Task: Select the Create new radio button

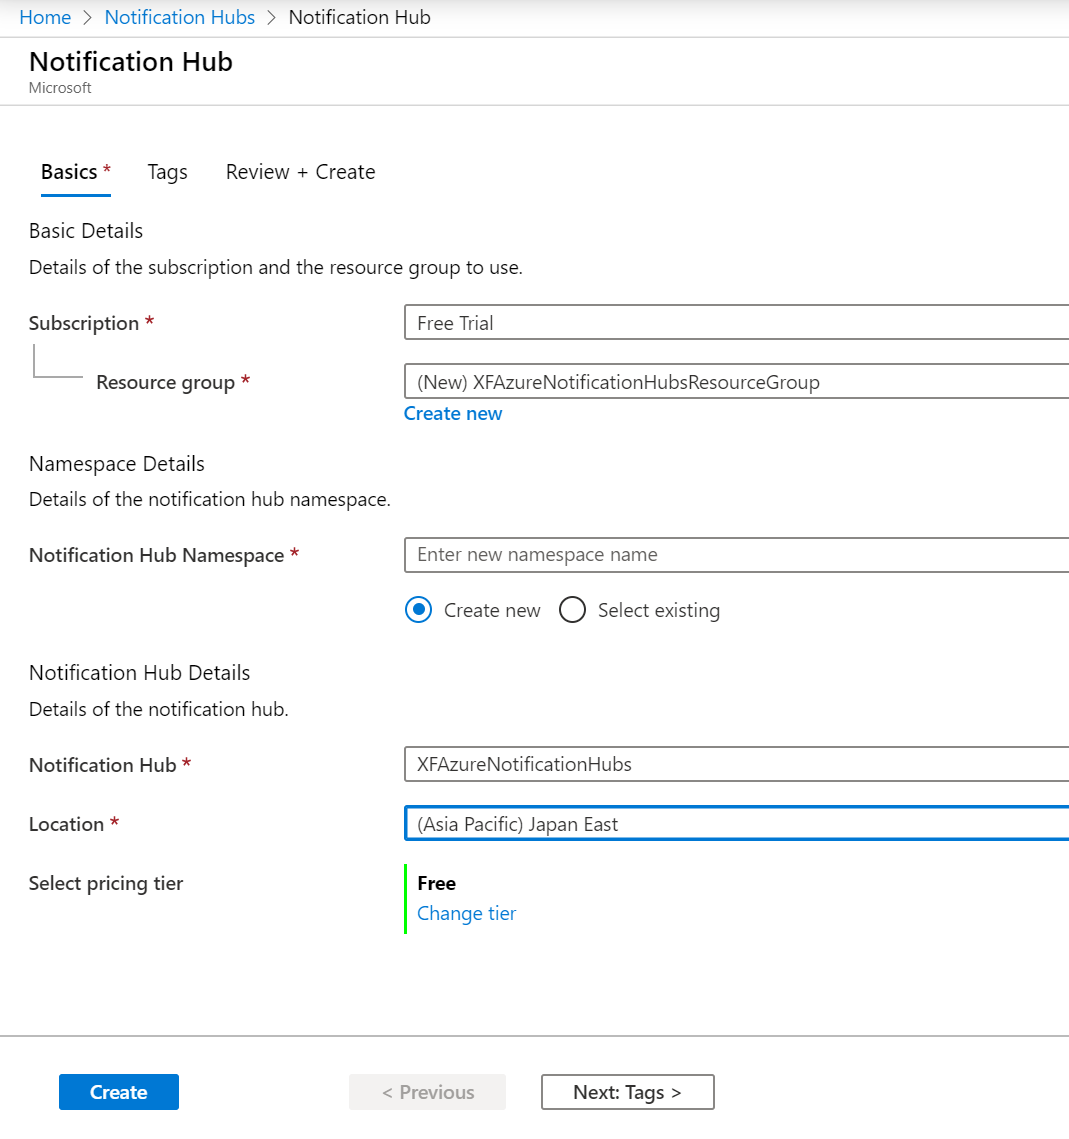Action: [418, 610]
